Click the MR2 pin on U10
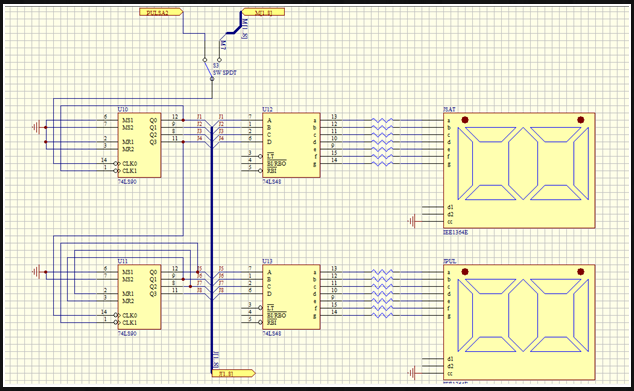 tap(128, 149)
